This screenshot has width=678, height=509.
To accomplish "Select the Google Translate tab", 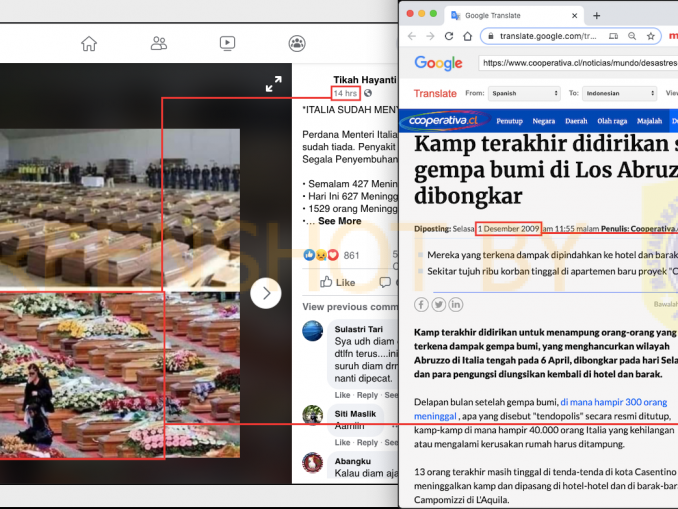I will coord(514,16).
